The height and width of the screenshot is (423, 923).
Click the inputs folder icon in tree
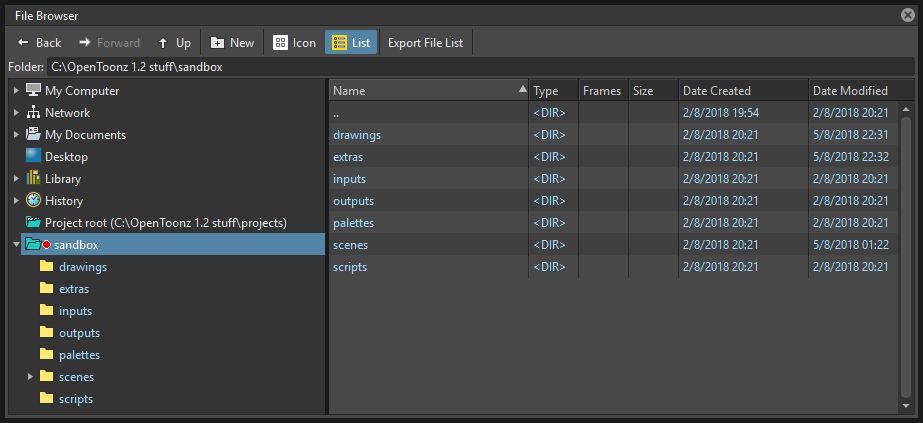click(x=47, y=311)
